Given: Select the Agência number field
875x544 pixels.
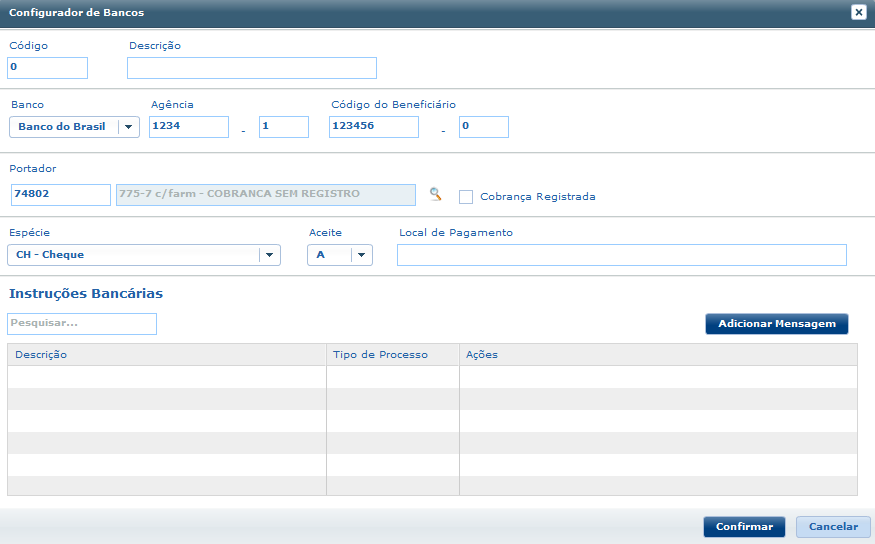Looking at the screenshot, I should 189,127.
